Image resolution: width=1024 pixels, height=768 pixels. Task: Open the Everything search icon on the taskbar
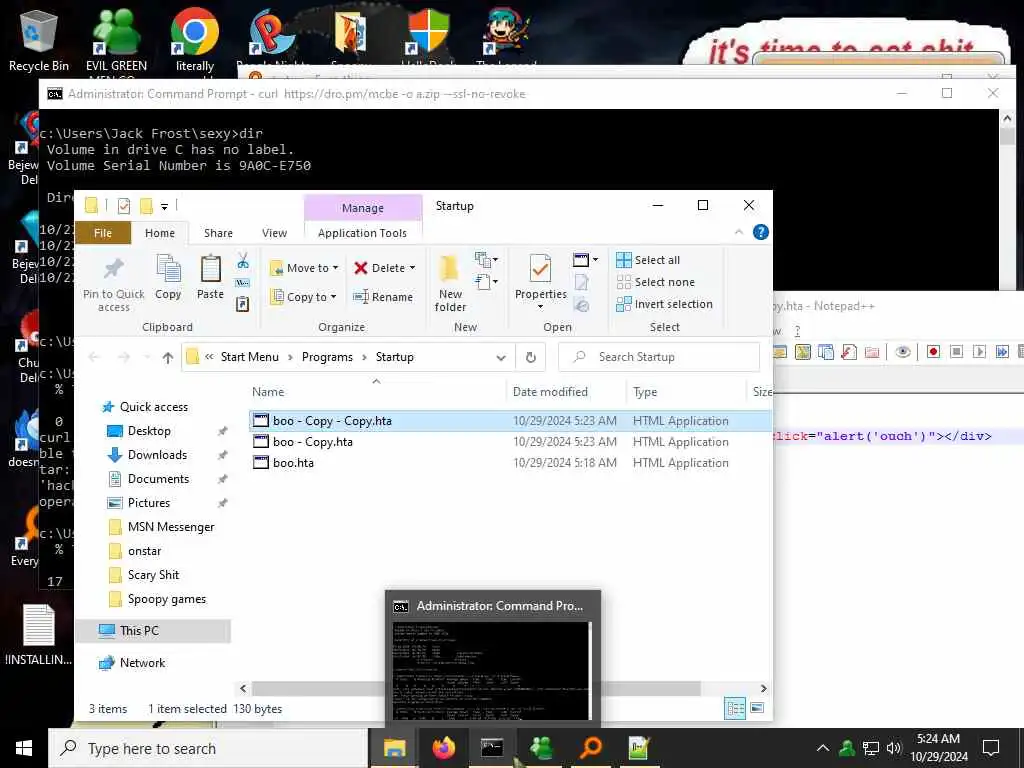point(590,748)
